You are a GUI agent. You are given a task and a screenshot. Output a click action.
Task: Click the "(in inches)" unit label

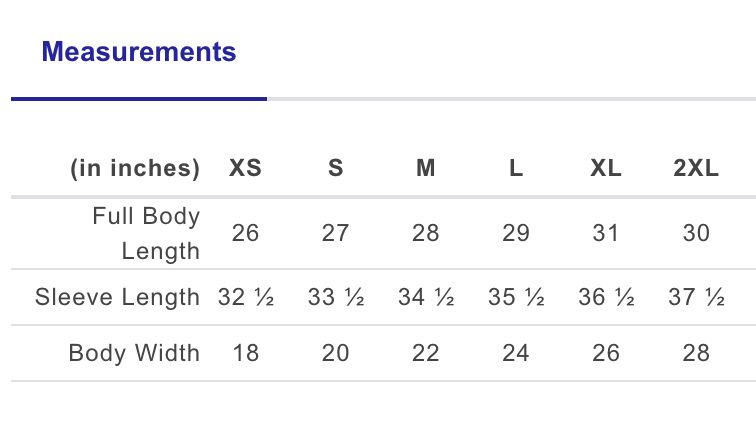[x=135, y=169]
